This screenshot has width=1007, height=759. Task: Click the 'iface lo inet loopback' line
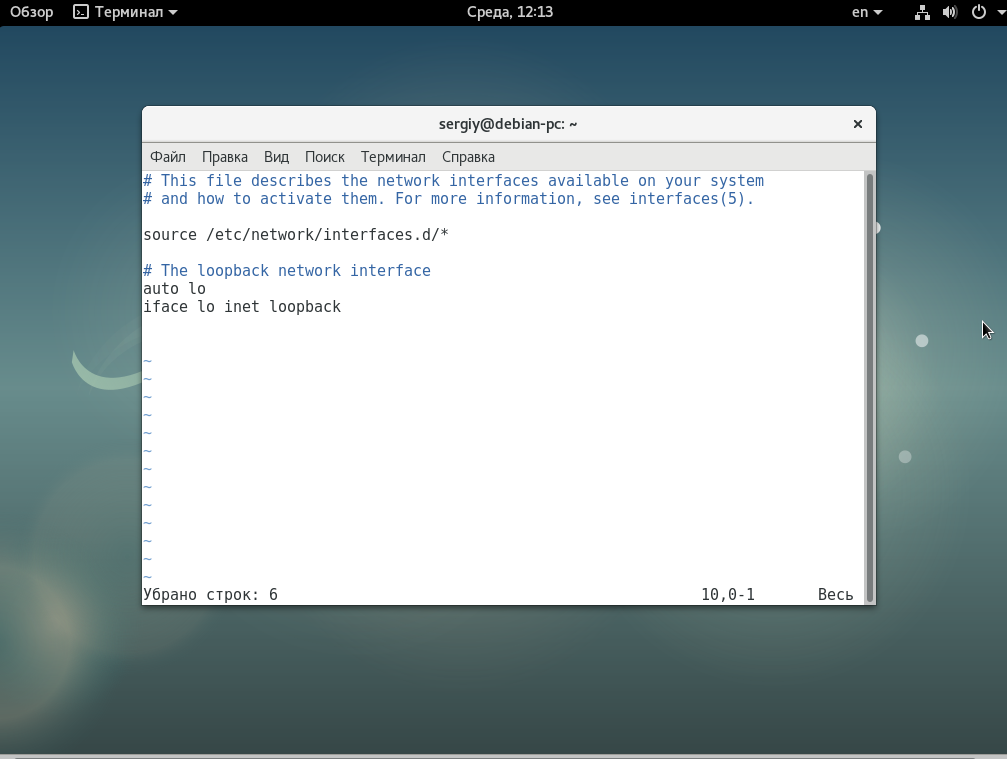[x=242, y=307]
